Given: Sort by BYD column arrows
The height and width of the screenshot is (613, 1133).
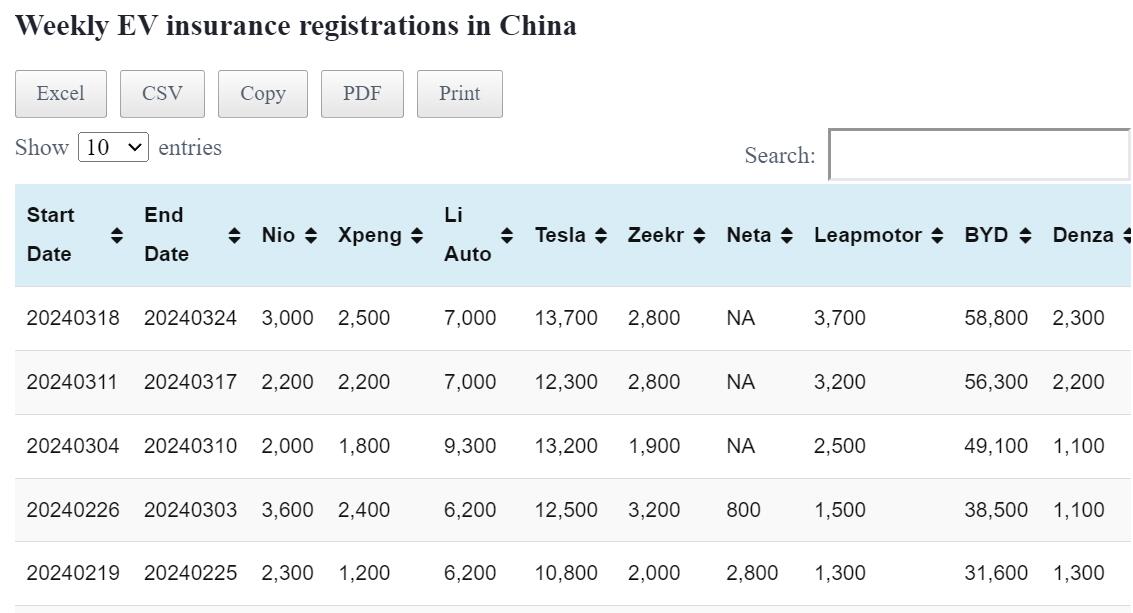Looking at the screenshot, I should [1025, 236].
